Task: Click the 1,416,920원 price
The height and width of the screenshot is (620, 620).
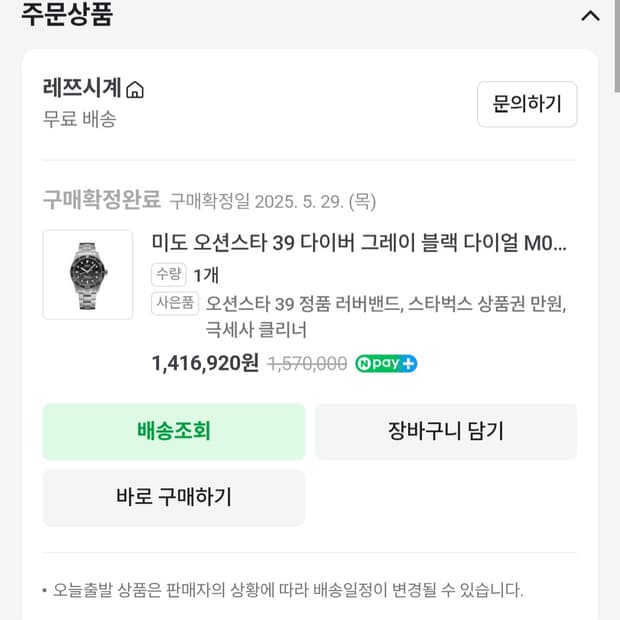Action: [205, 363]
